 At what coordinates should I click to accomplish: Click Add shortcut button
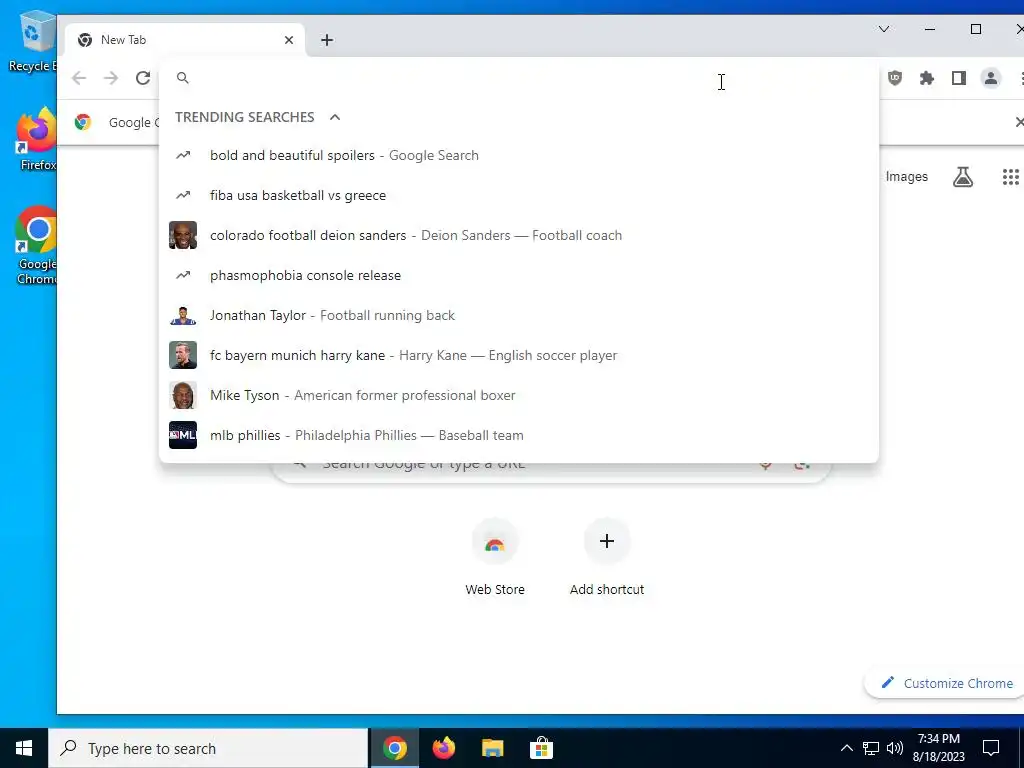[x=607, y=558]
